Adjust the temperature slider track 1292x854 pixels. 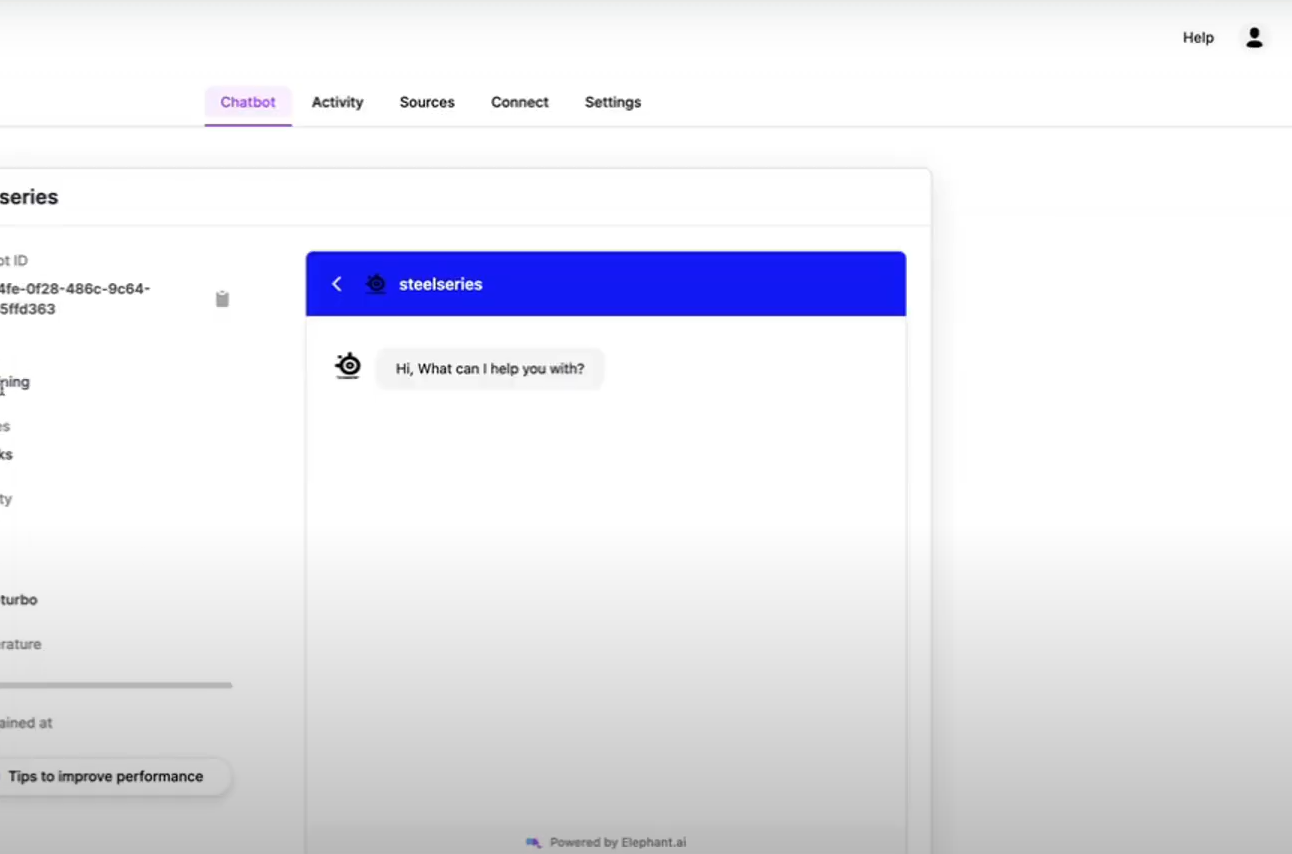116,685
